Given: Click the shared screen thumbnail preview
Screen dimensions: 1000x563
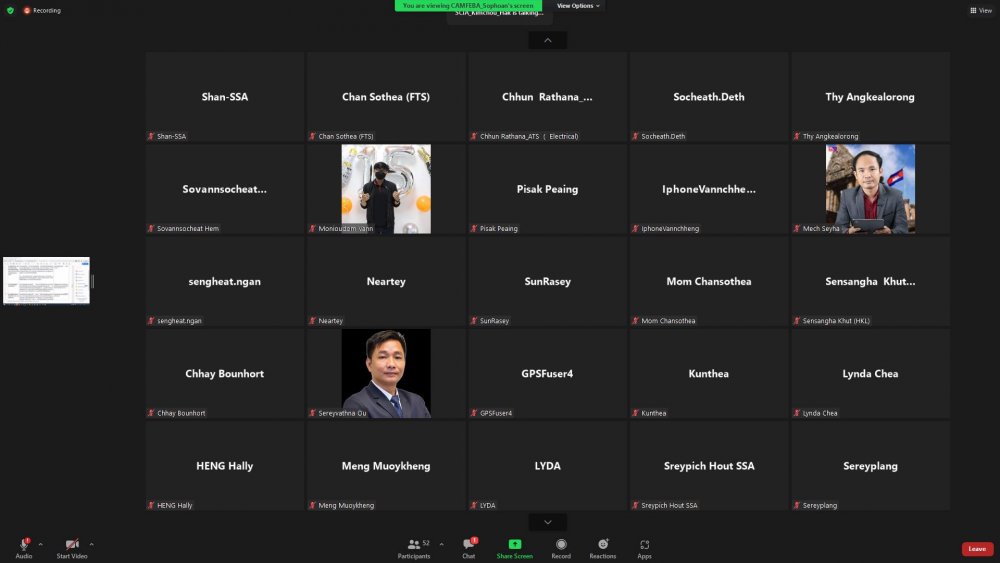Looking at the screenshot, I should click(x=46, y=280).
